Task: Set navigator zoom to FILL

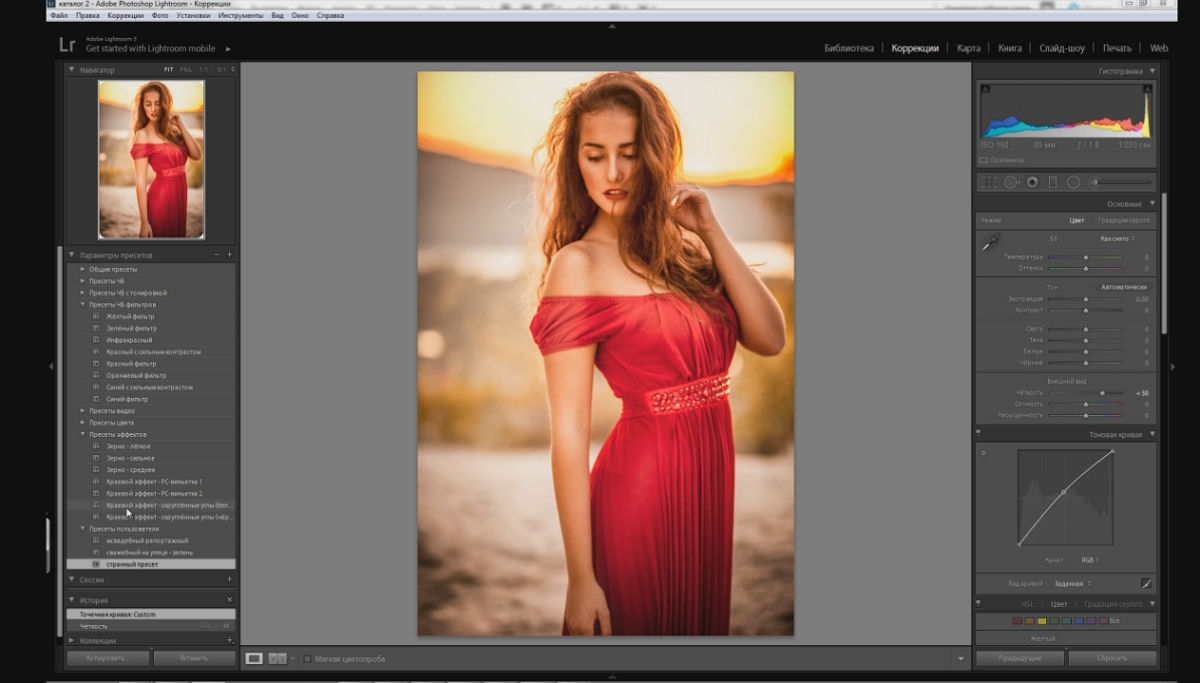Action: click(x=184, y=70)
